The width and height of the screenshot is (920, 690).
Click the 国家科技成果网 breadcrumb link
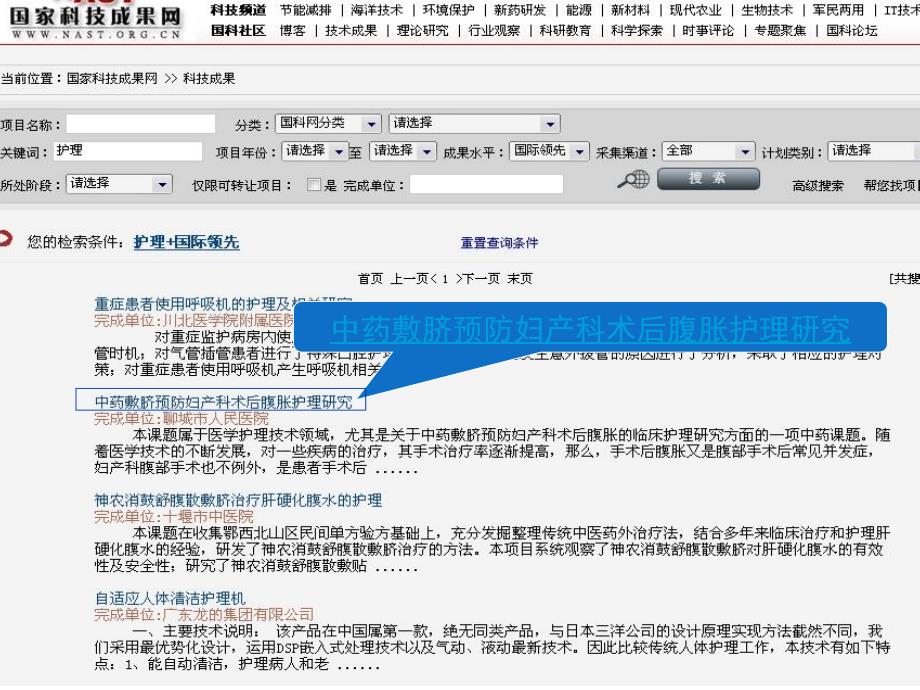[x=112, y=79]
